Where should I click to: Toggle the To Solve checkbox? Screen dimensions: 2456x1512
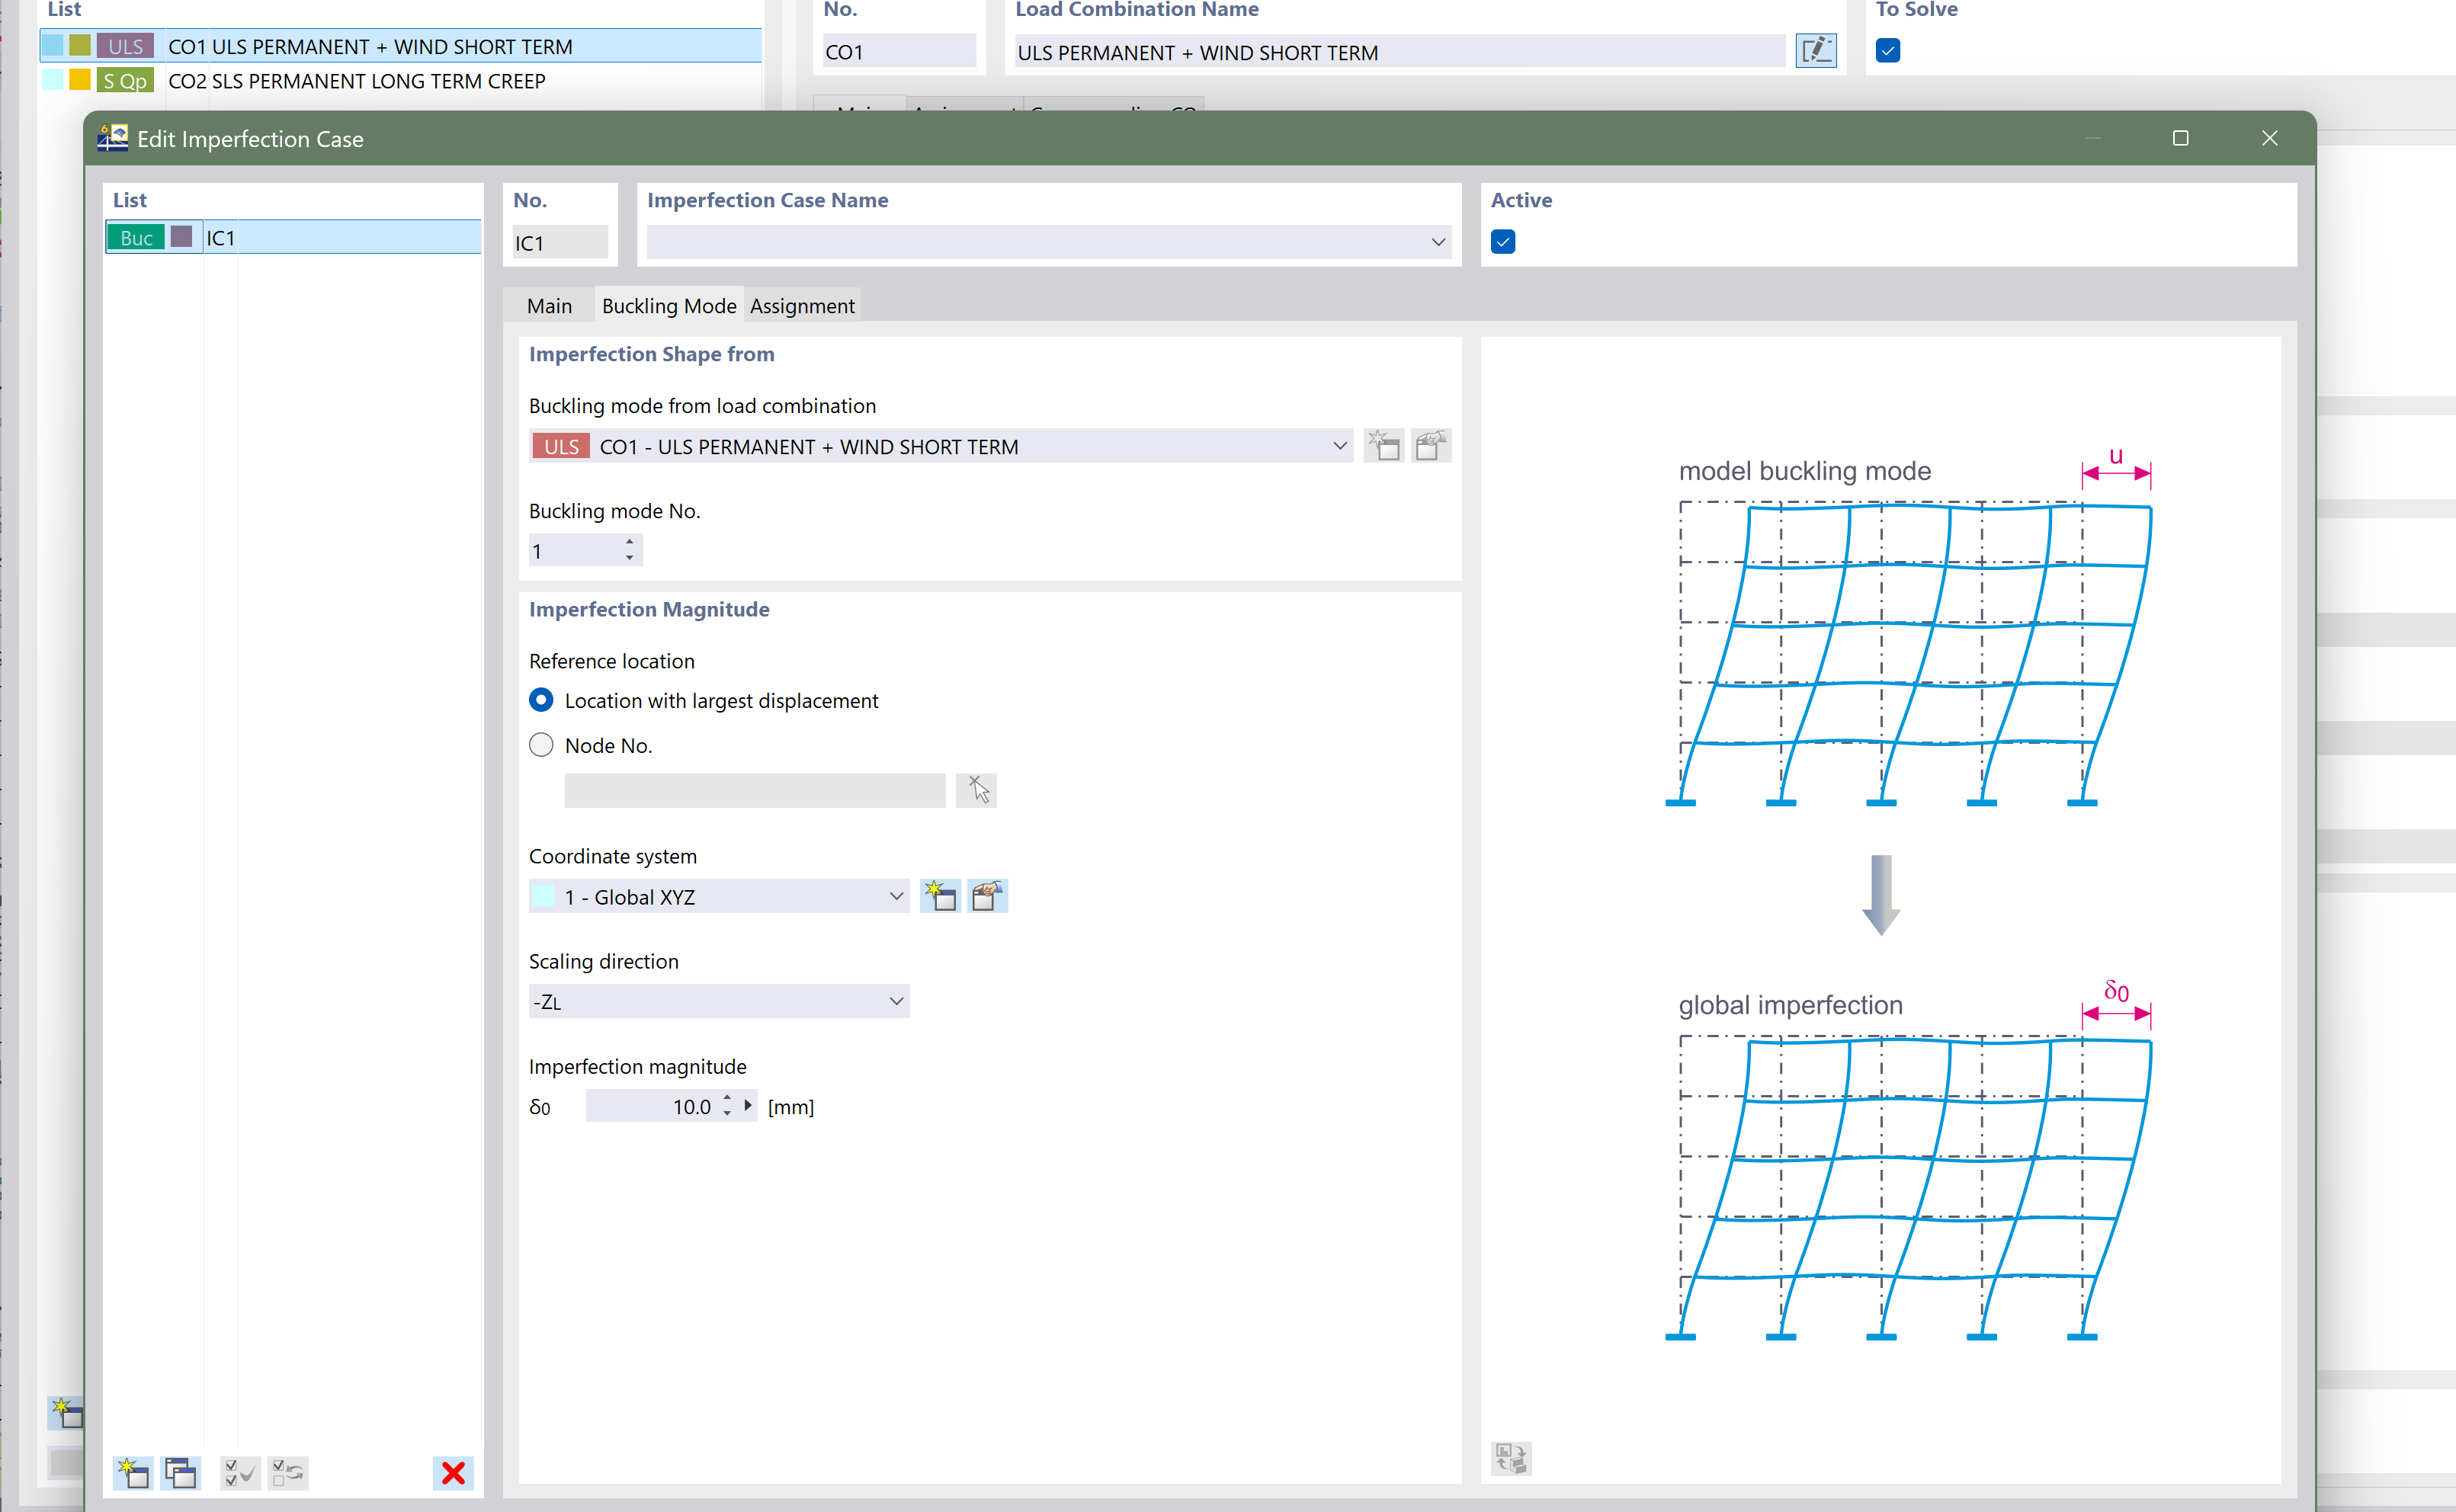(x=1887, y=51)
